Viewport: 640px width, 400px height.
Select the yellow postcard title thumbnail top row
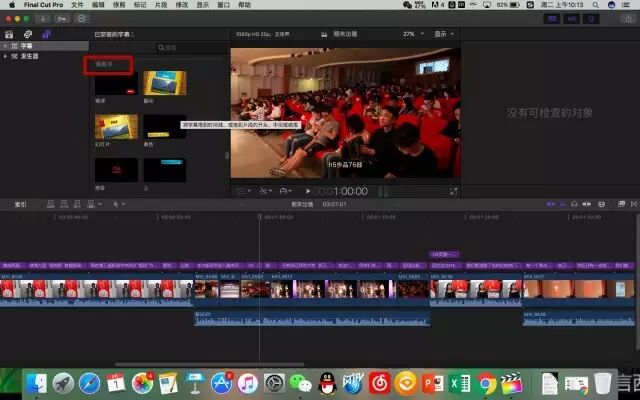pos(165,83)
